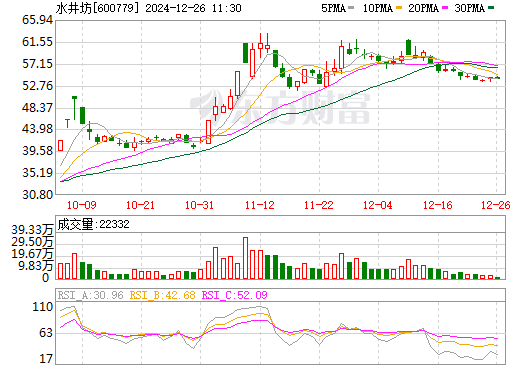Screen dimensions: 520x365
Task: Click the 30PMA legend label
Action: [469, 8]
